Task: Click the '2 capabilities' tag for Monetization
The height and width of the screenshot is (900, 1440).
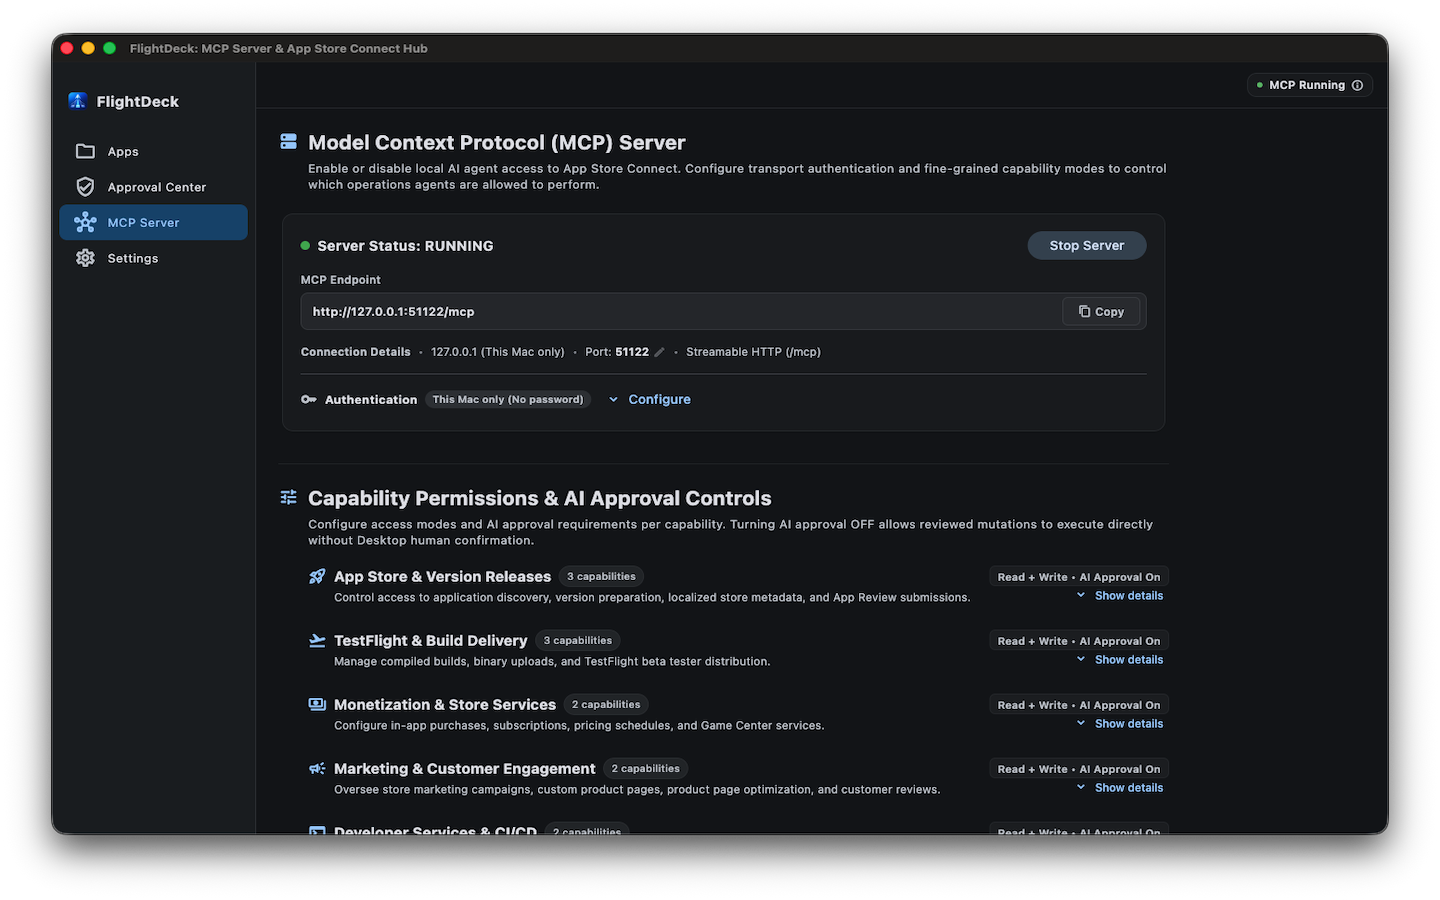Action: coord(606,704)
